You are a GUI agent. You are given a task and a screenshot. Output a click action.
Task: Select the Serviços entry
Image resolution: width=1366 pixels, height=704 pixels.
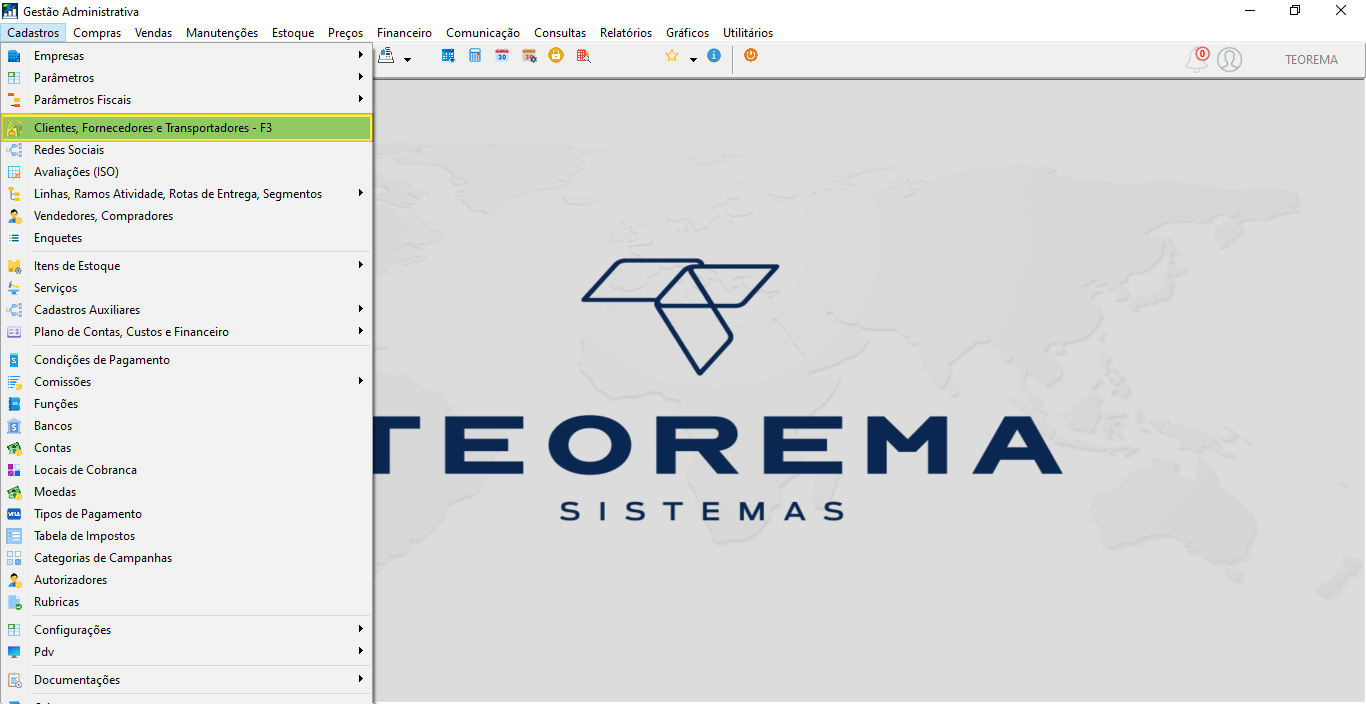point(187,288)
